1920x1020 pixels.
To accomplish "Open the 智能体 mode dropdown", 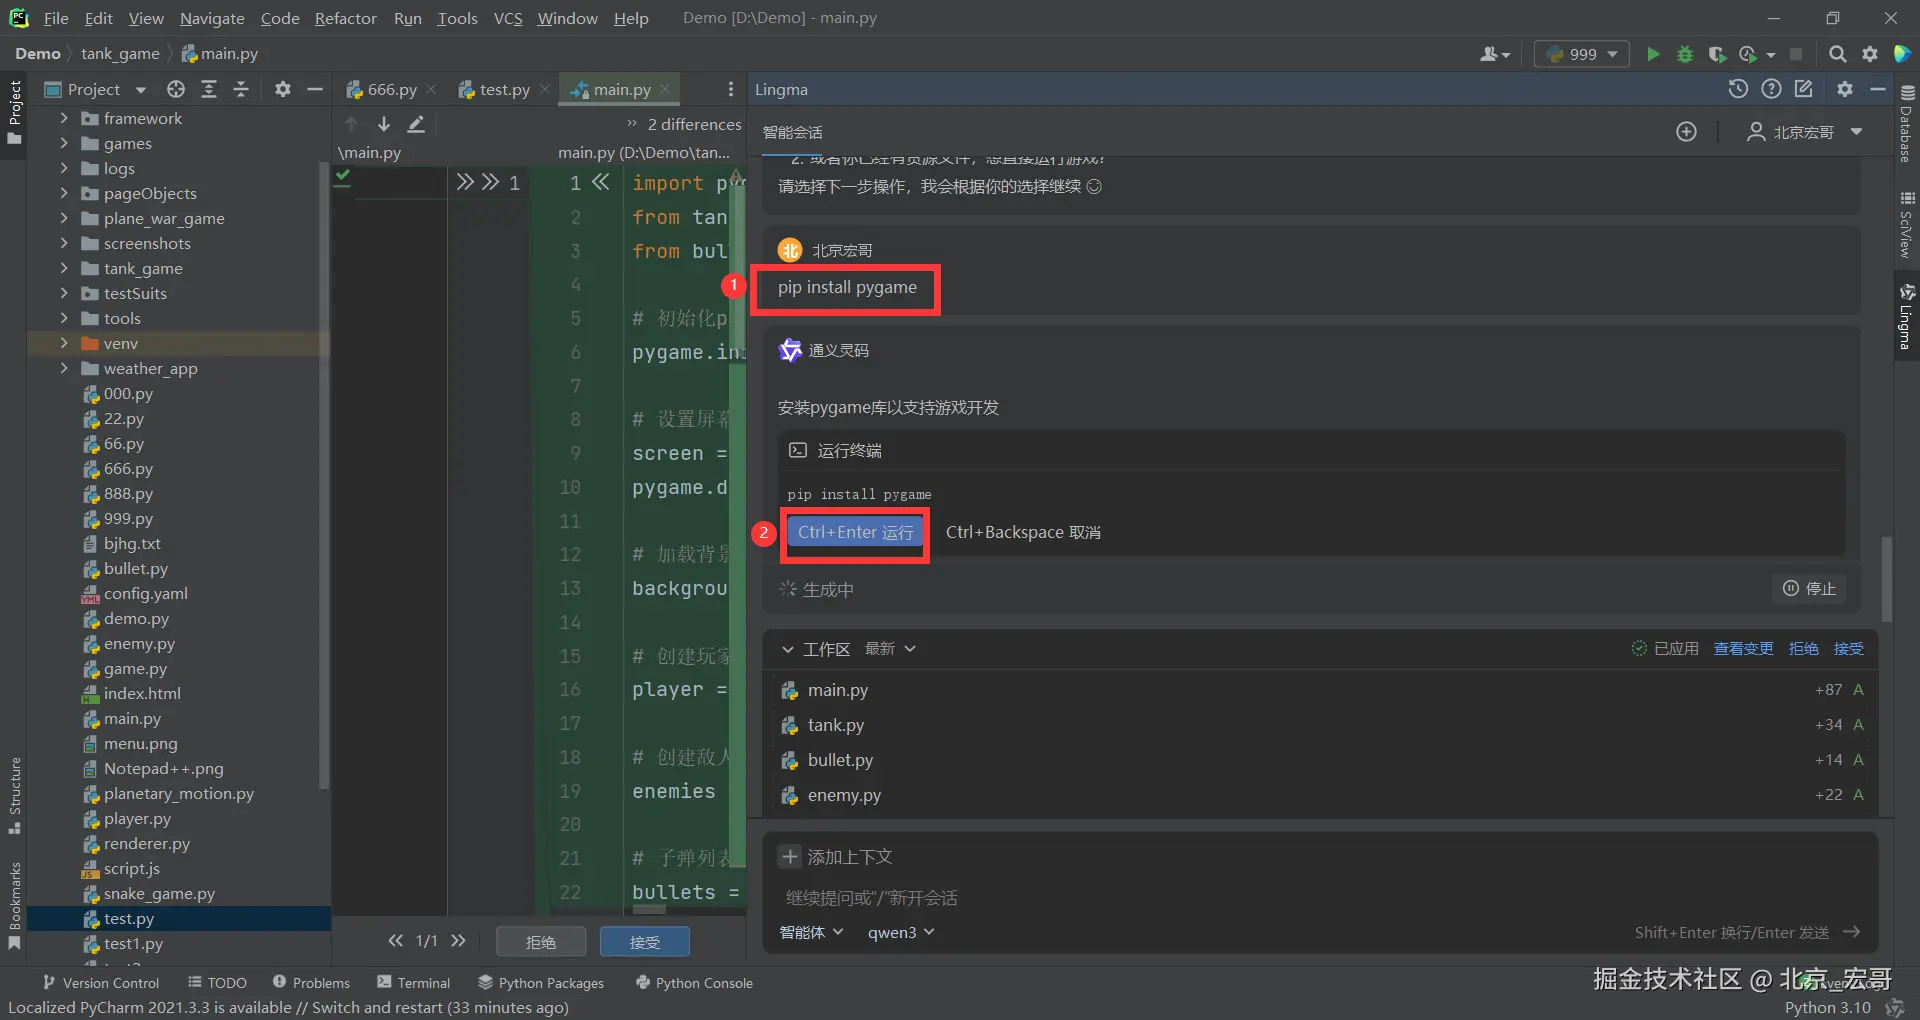I will coord(811,932).
